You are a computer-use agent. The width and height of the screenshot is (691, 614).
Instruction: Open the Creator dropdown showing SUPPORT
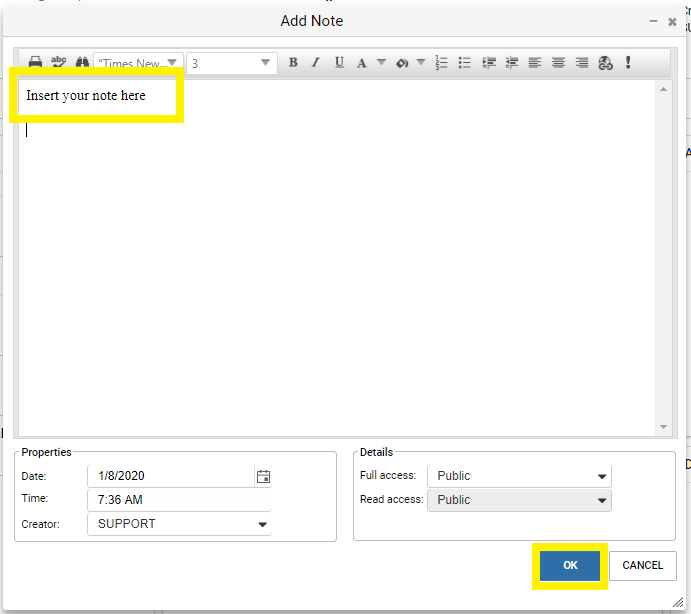pos(263,524)
